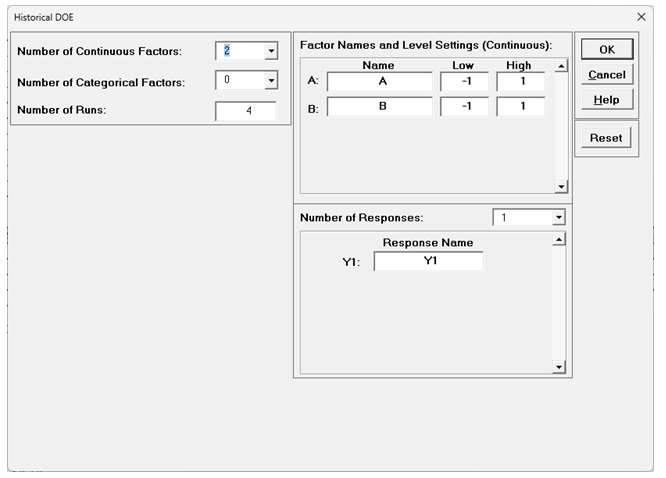Viewport: 666px width, 478px height.
Task: Expand the Number of Categorical Factors dropdown
Action: click(270, 82)
